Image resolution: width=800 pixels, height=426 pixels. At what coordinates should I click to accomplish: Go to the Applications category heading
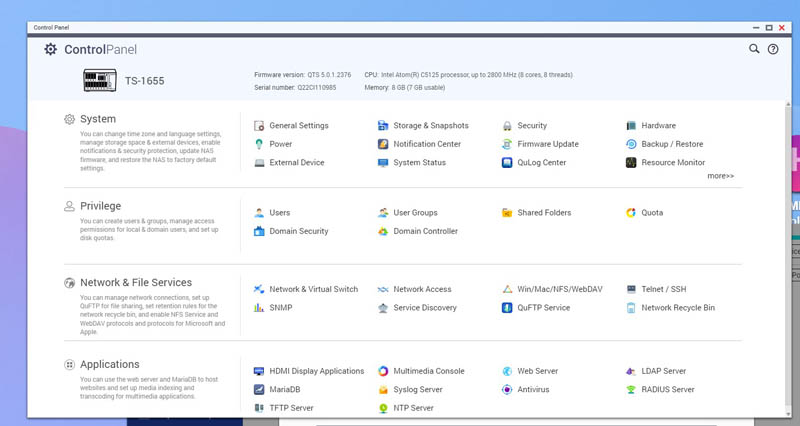[109, 365]
